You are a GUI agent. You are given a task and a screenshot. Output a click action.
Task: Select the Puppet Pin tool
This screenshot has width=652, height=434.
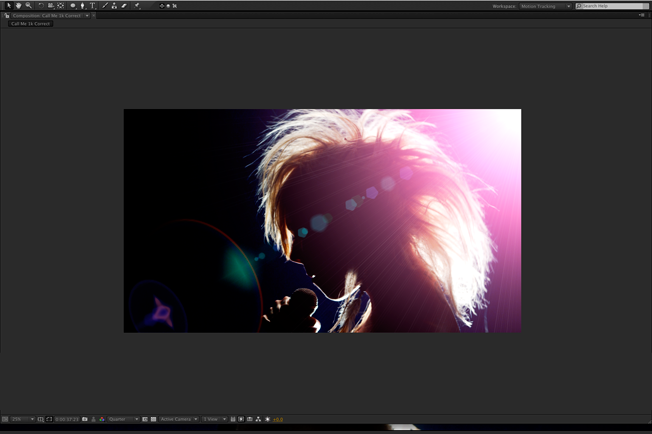[137, 6]
